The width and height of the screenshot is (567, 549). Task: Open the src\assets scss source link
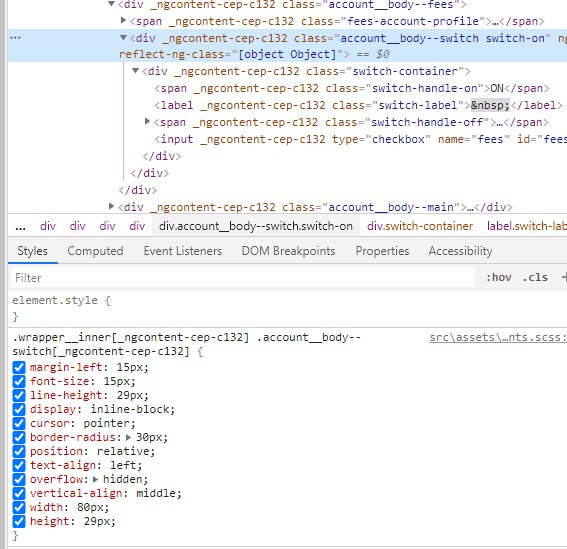pyautogui.click(x=498, y=337)
